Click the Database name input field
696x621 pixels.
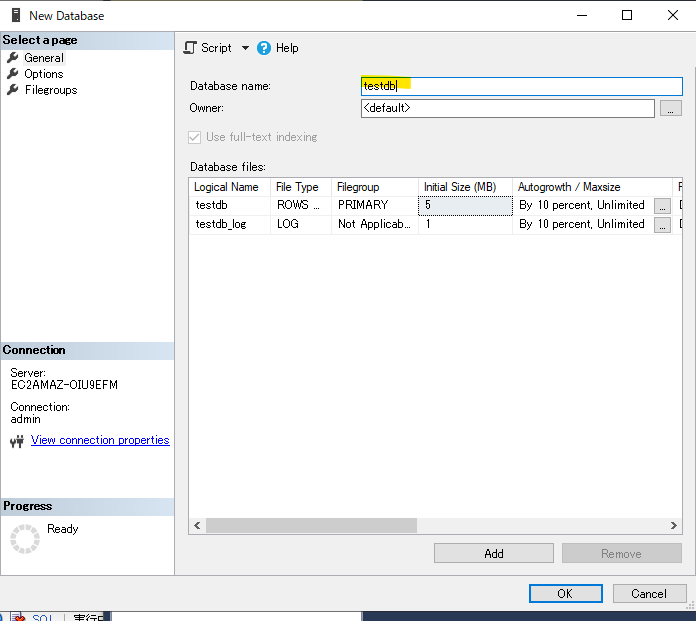pyautogui.click(x=522, y=86)
